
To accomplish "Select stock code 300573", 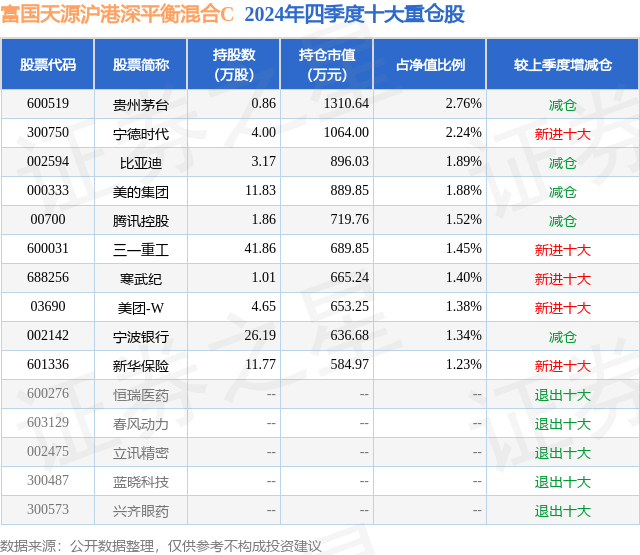I will [48, 509].
